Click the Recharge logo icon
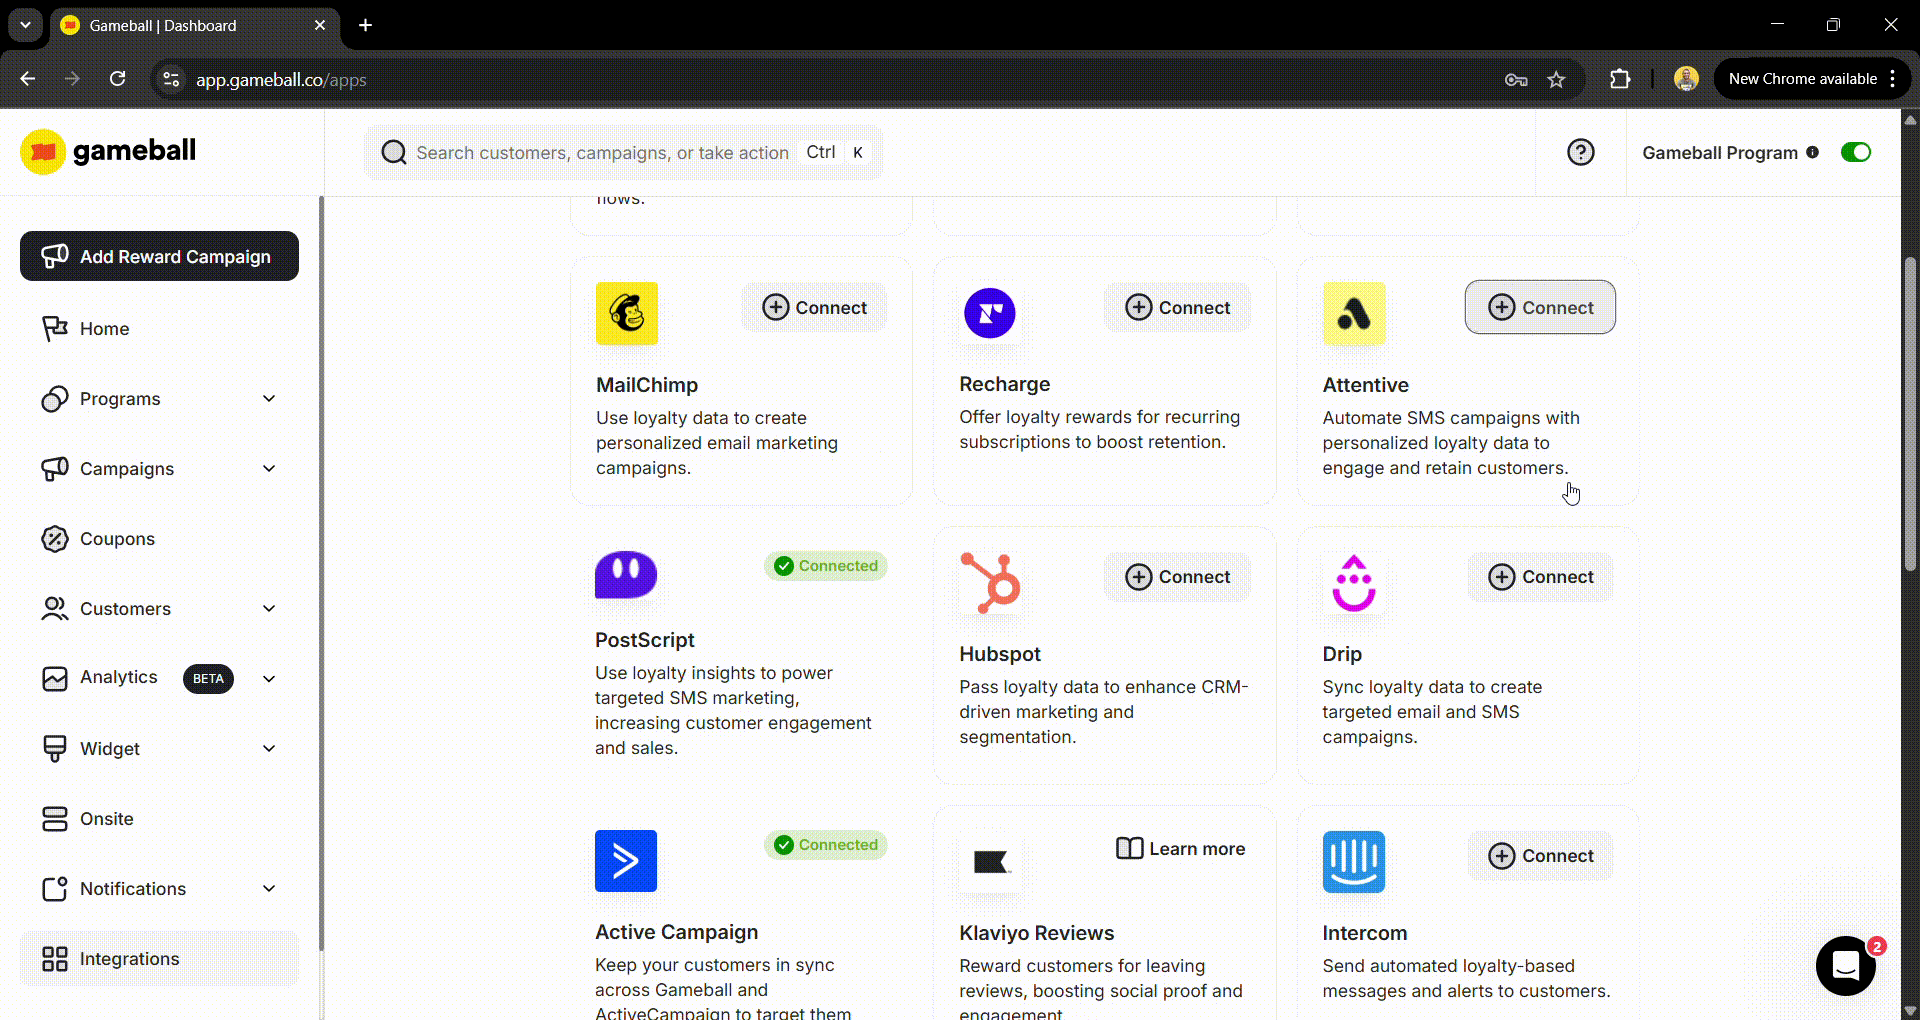The height and width of the screenshot is (1020, 1920). point(990,313)
